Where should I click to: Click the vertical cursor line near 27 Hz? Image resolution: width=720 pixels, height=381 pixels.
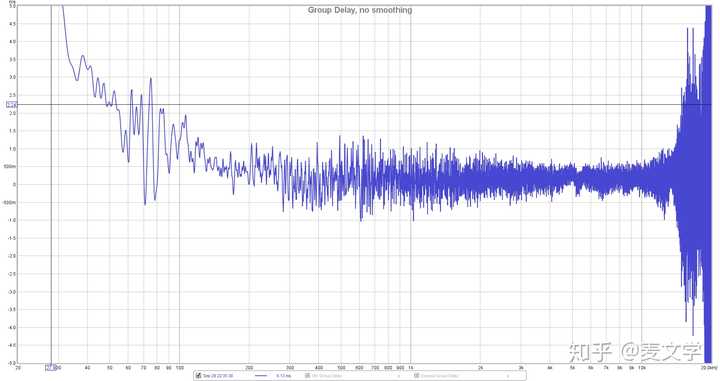(51, 184)
